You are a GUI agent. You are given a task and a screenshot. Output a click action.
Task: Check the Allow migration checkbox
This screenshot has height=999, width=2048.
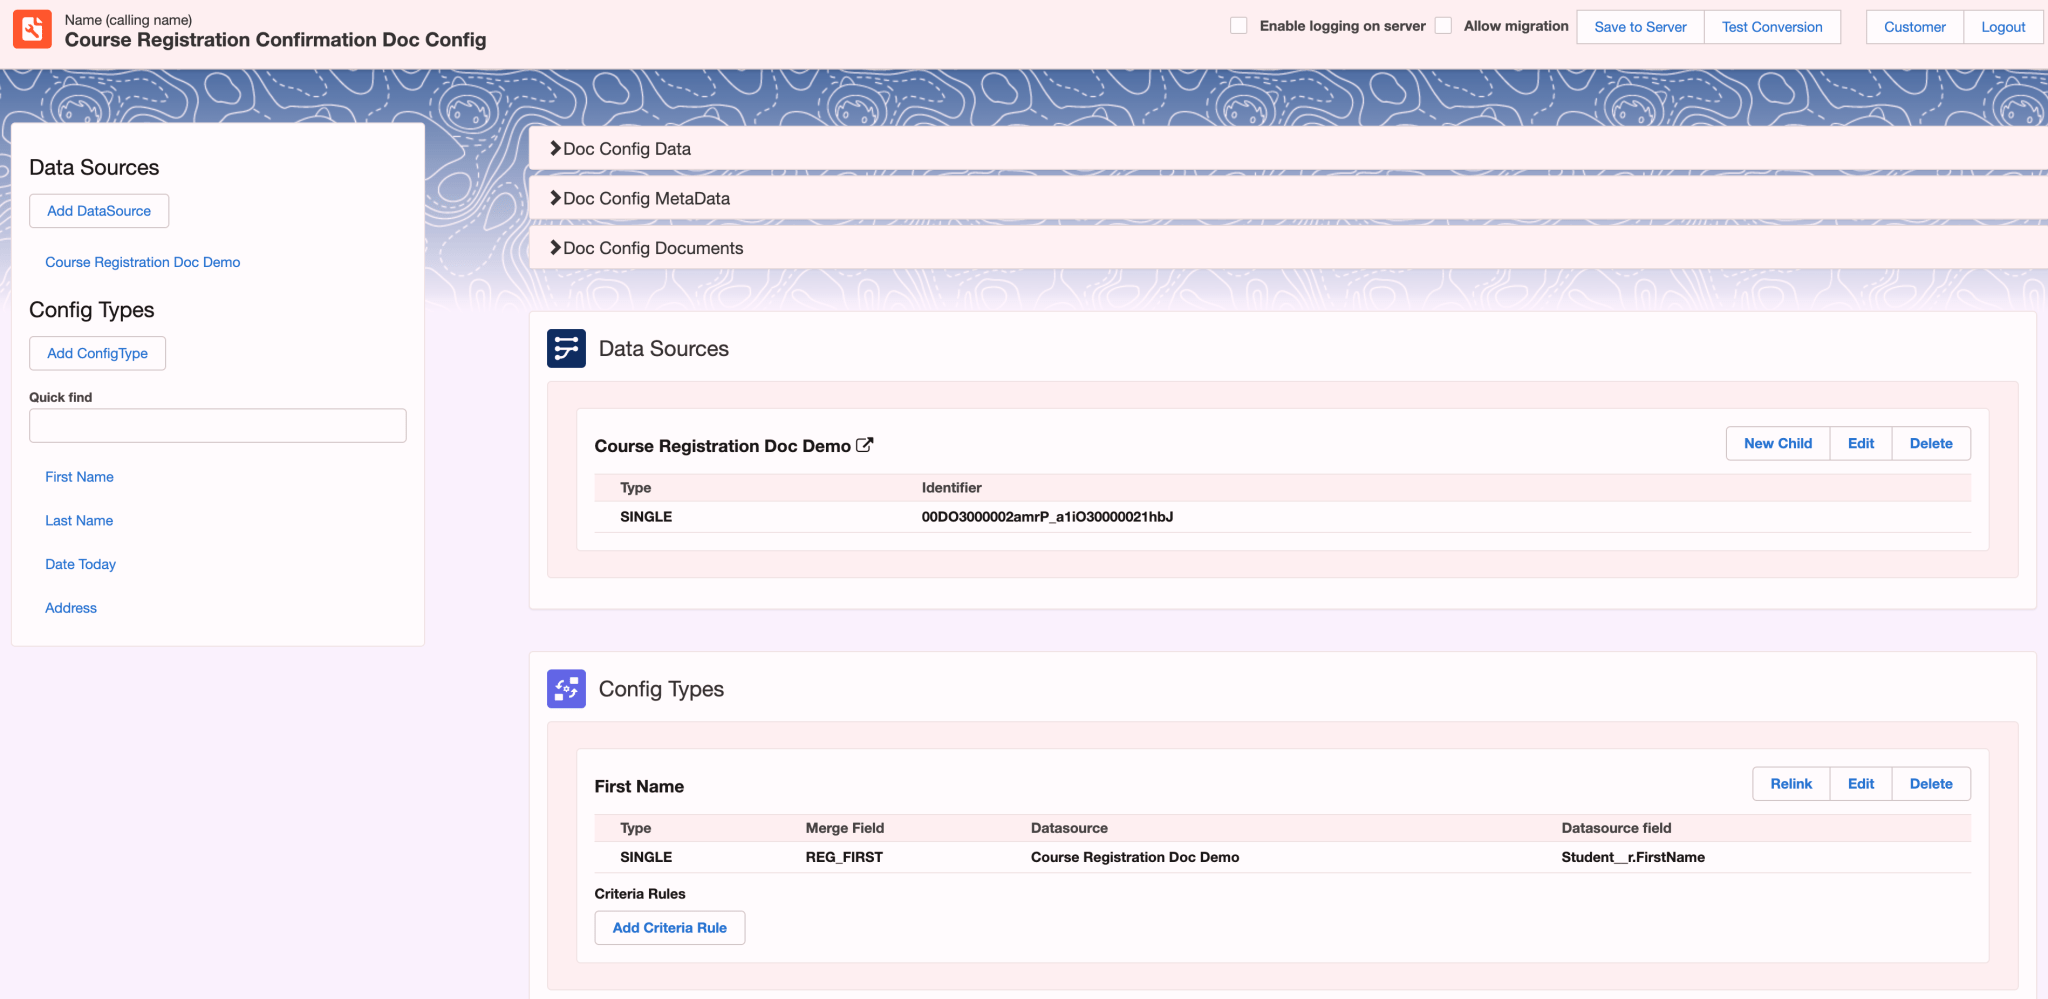pos(1443,24)
